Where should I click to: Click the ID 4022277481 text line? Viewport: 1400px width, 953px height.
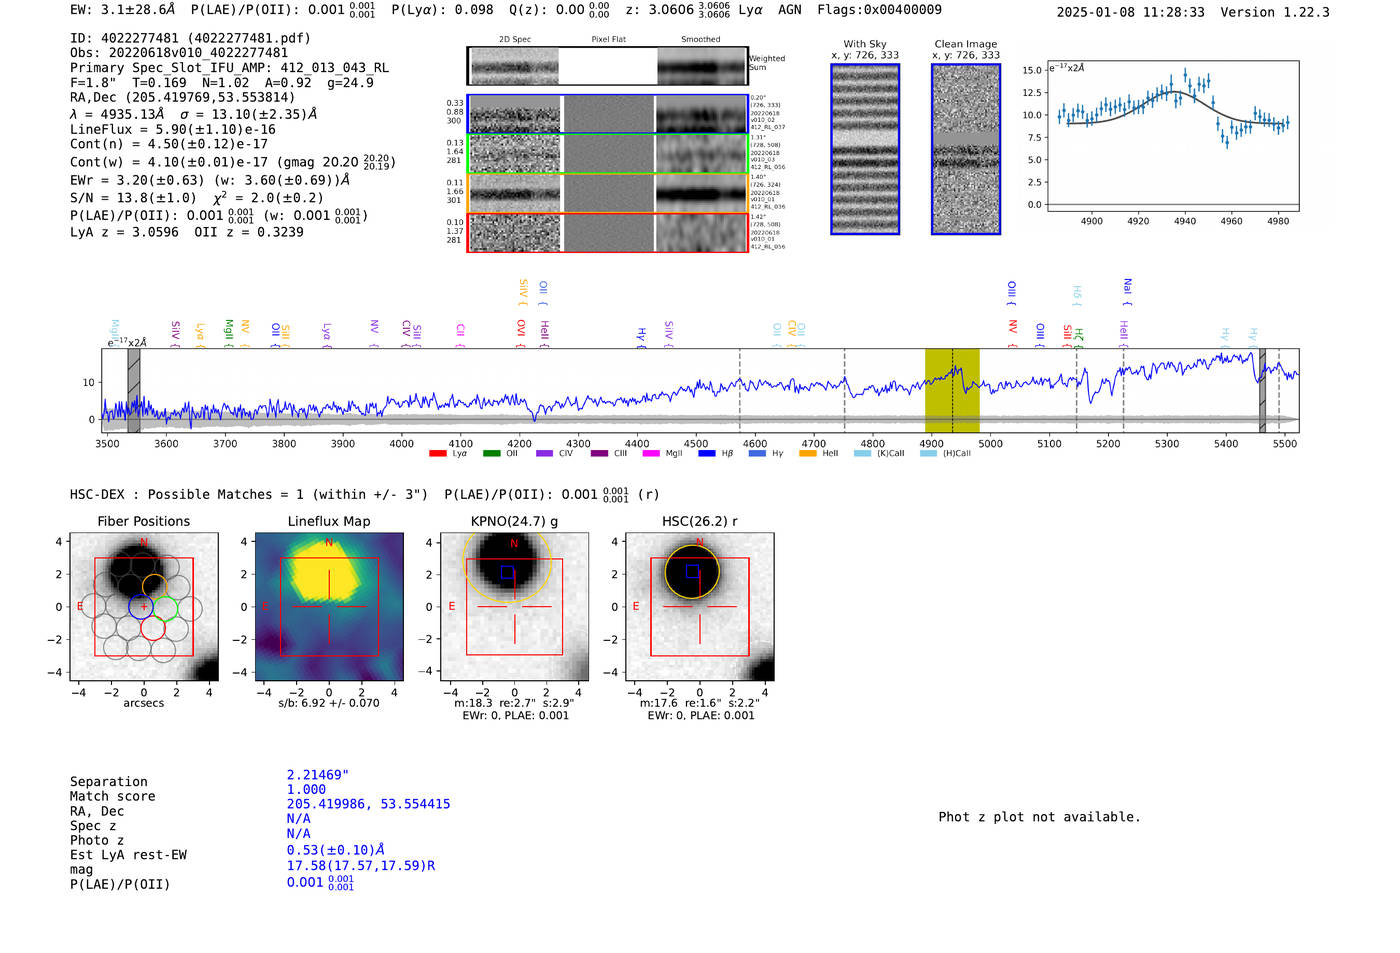(190, 38)
